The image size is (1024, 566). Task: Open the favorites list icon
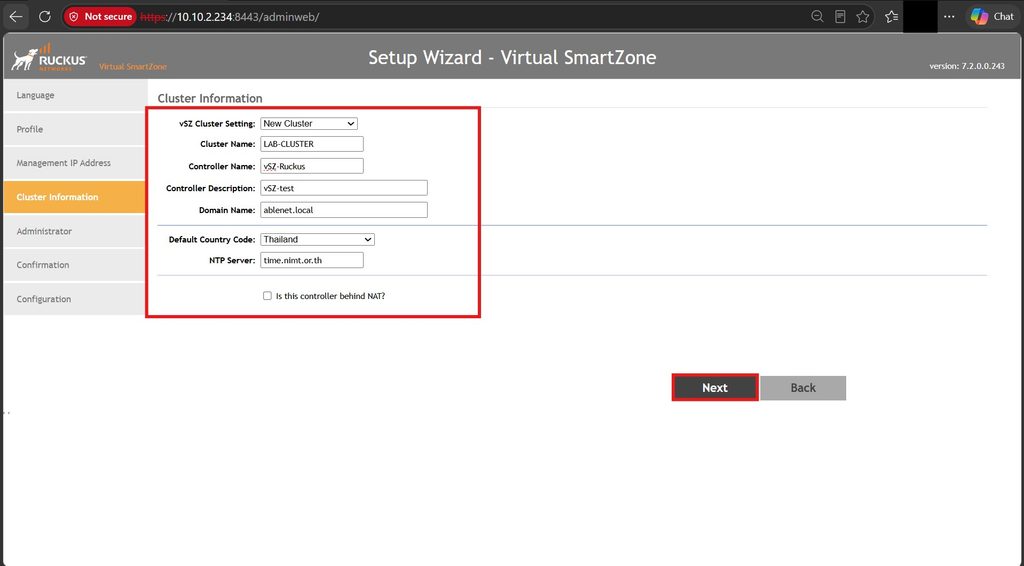[891, 17]
